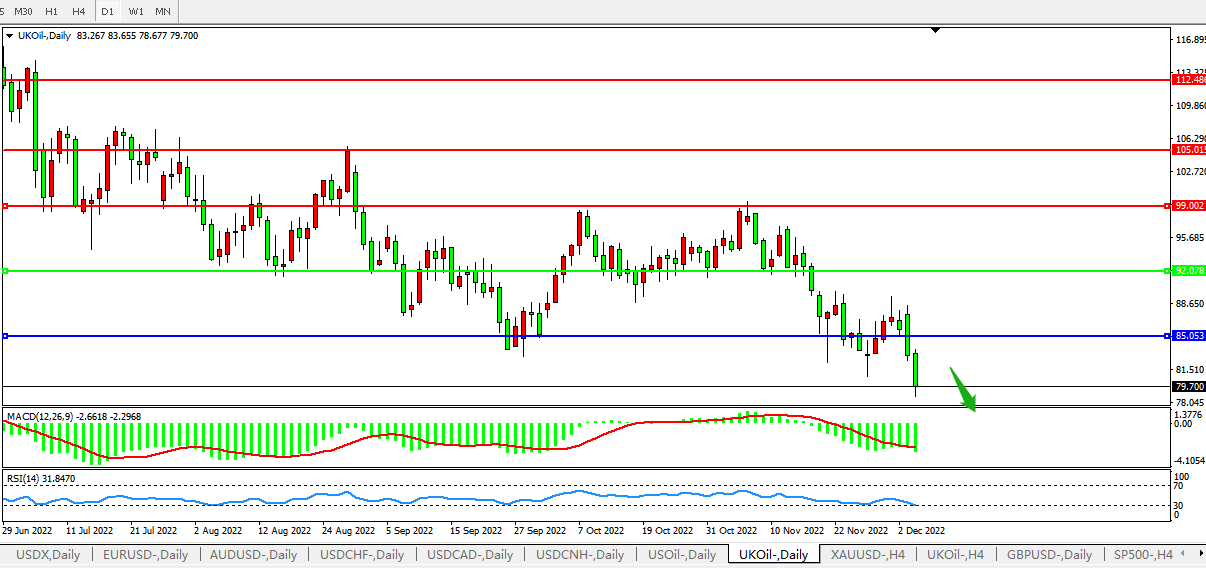Click the chart shift triangle marker at top
The image size is (1206, 568).
(x=935, y=31)
